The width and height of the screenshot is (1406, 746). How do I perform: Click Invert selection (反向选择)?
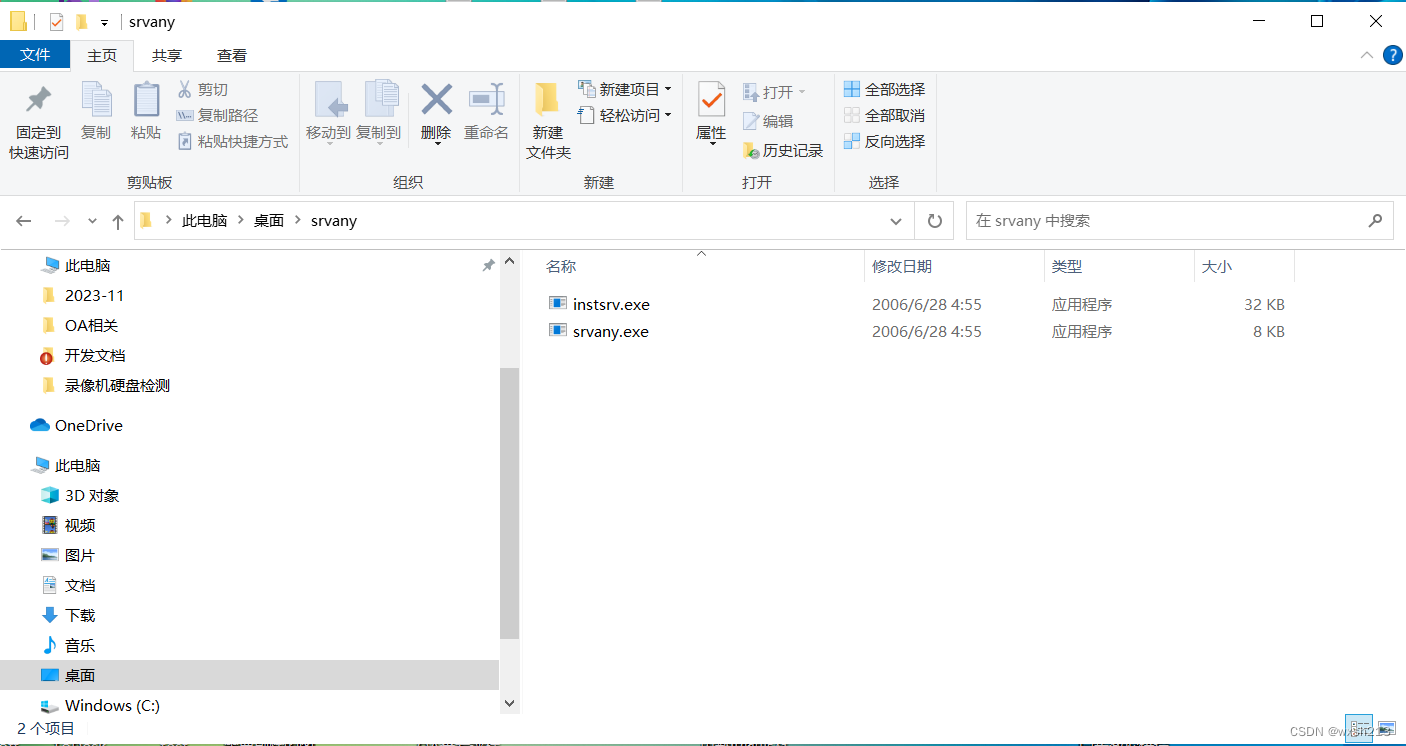(x=884, y=141)
